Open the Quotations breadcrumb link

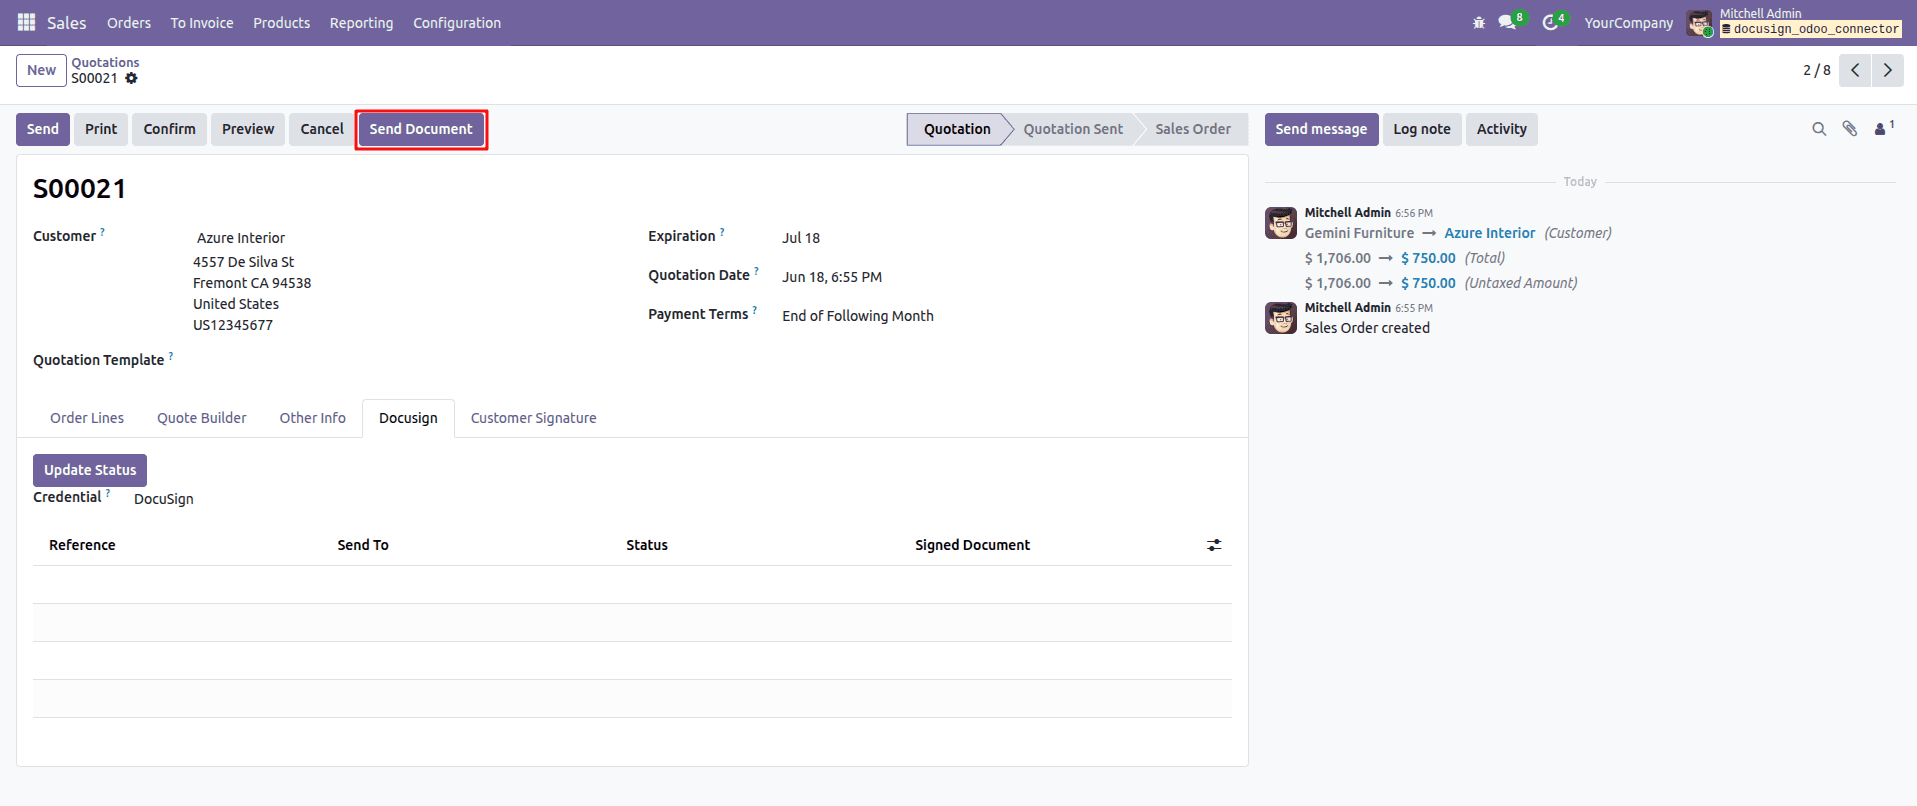(105, 62)
